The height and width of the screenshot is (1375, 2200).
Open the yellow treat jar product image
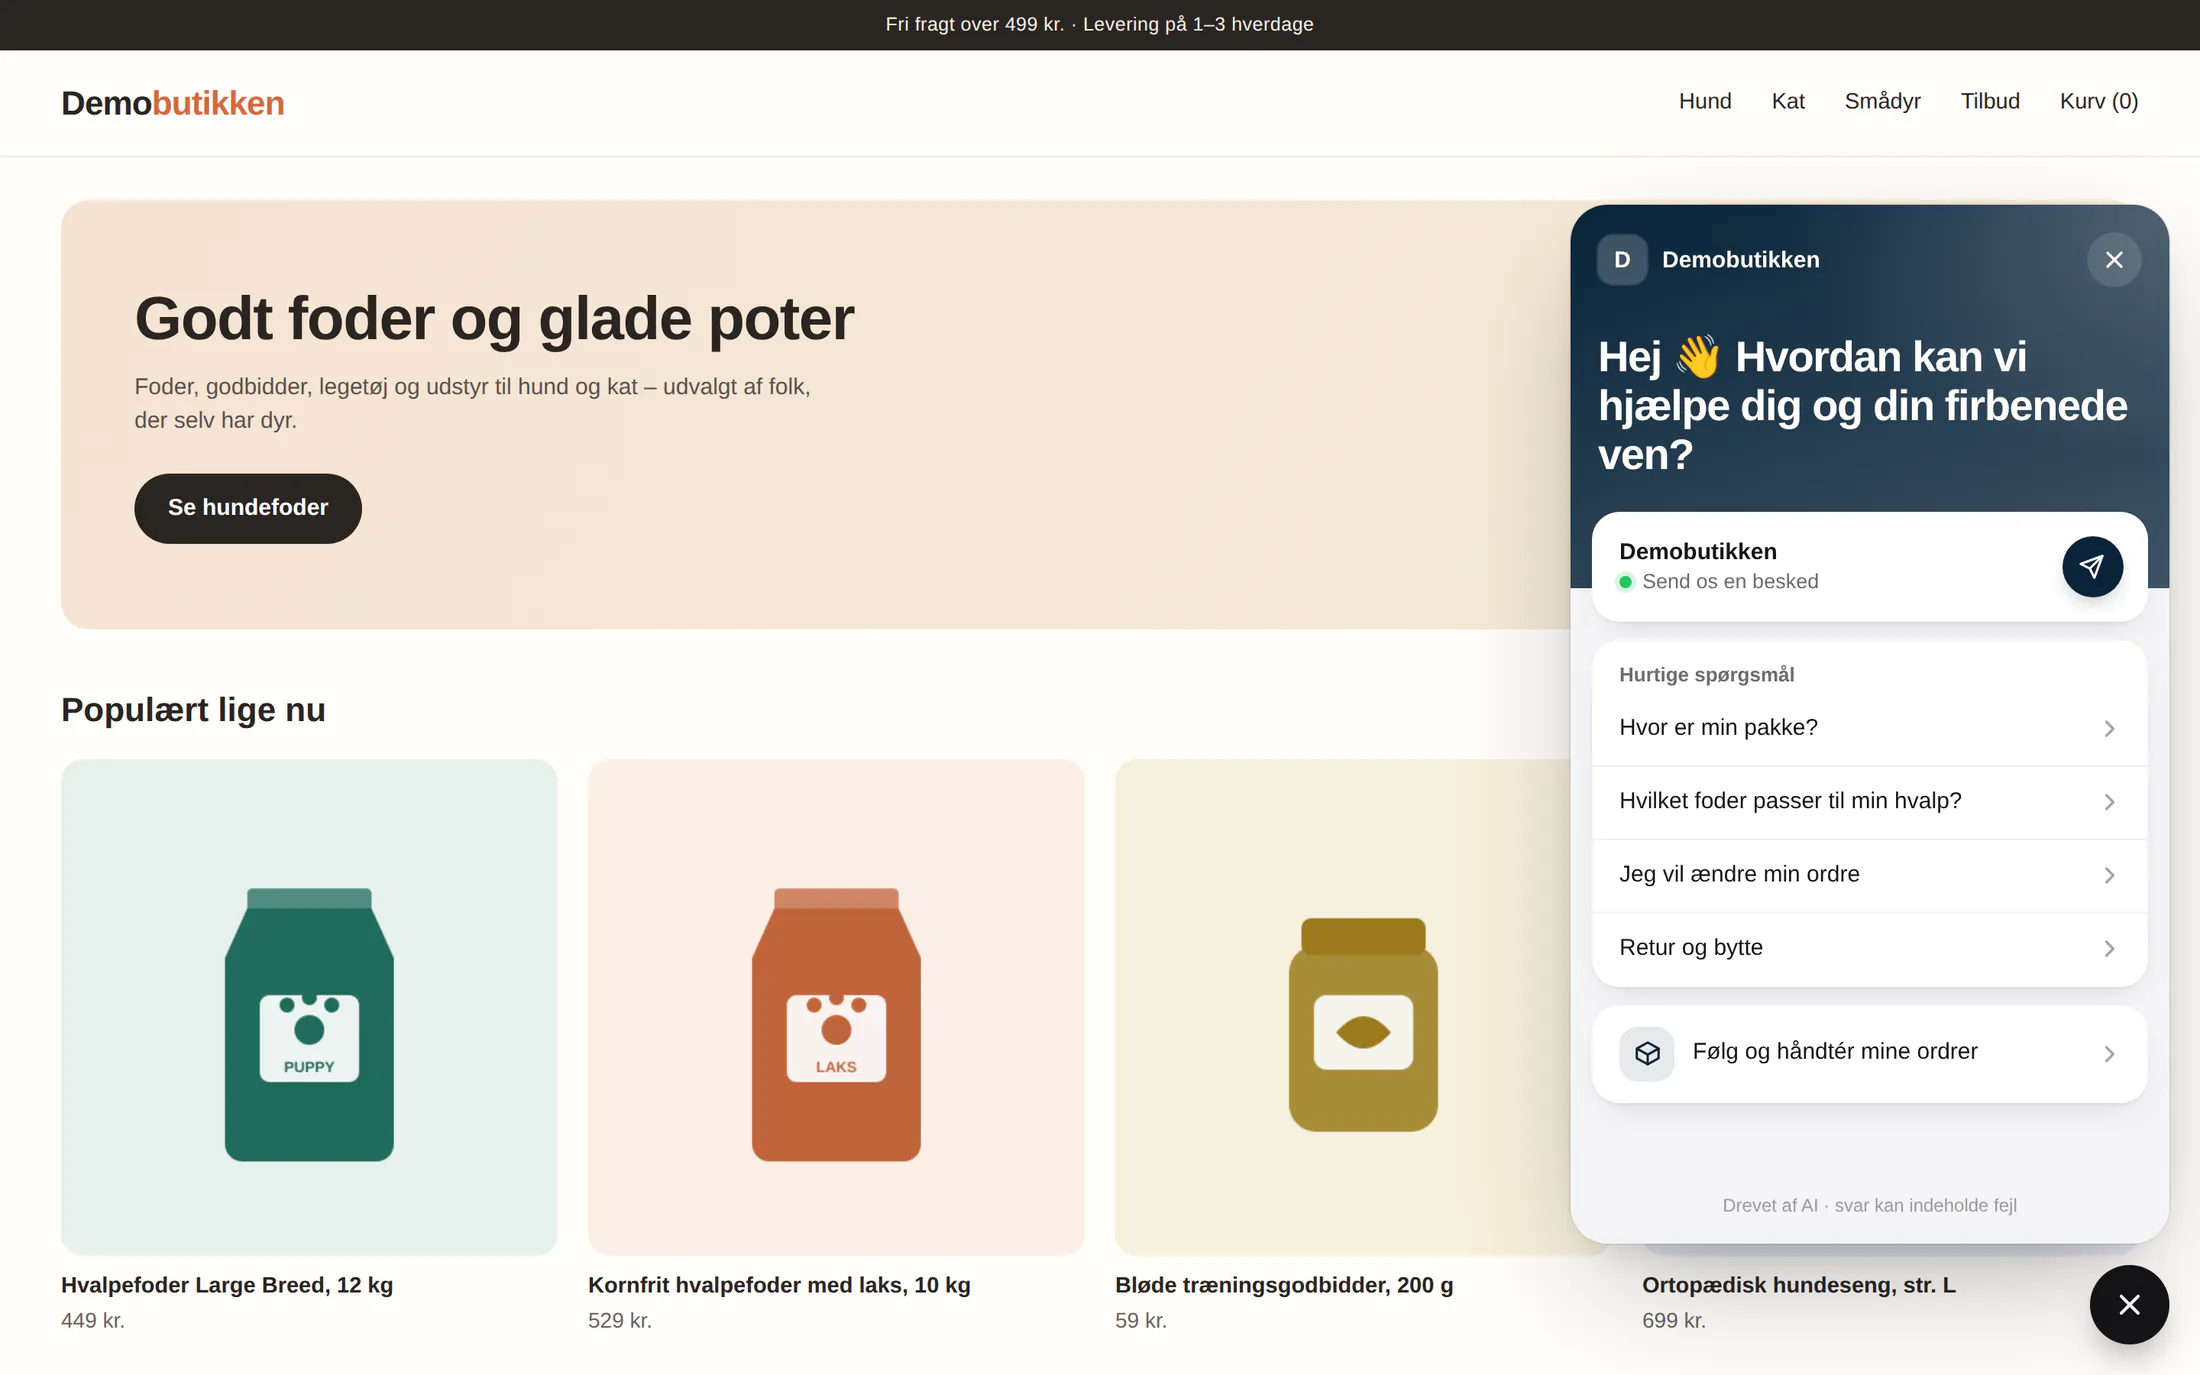1342,1007
